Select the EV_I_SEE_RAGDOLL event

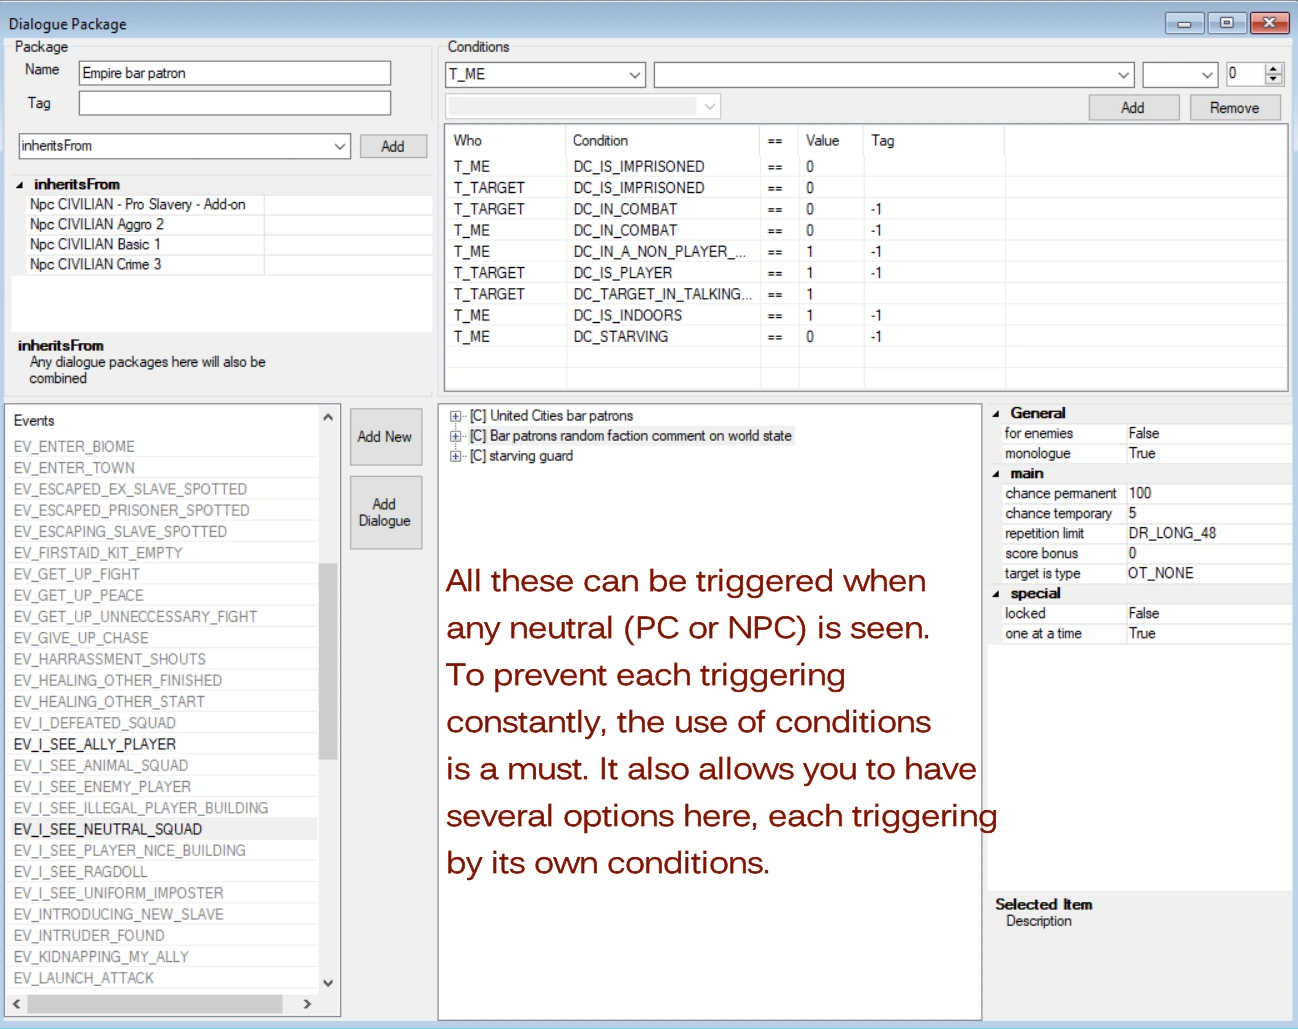[164, 872]
